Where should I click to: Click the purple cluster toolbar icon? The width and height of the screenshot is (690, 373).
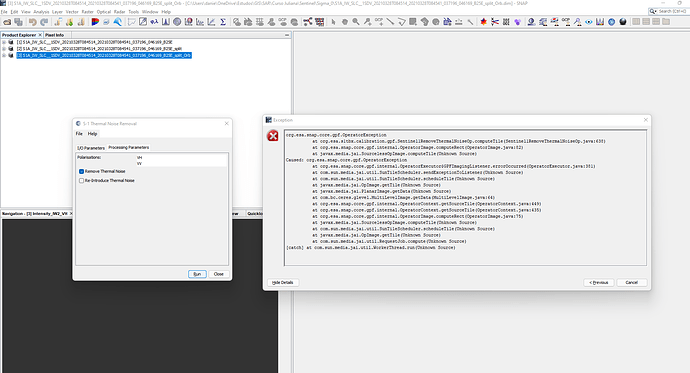518,22
